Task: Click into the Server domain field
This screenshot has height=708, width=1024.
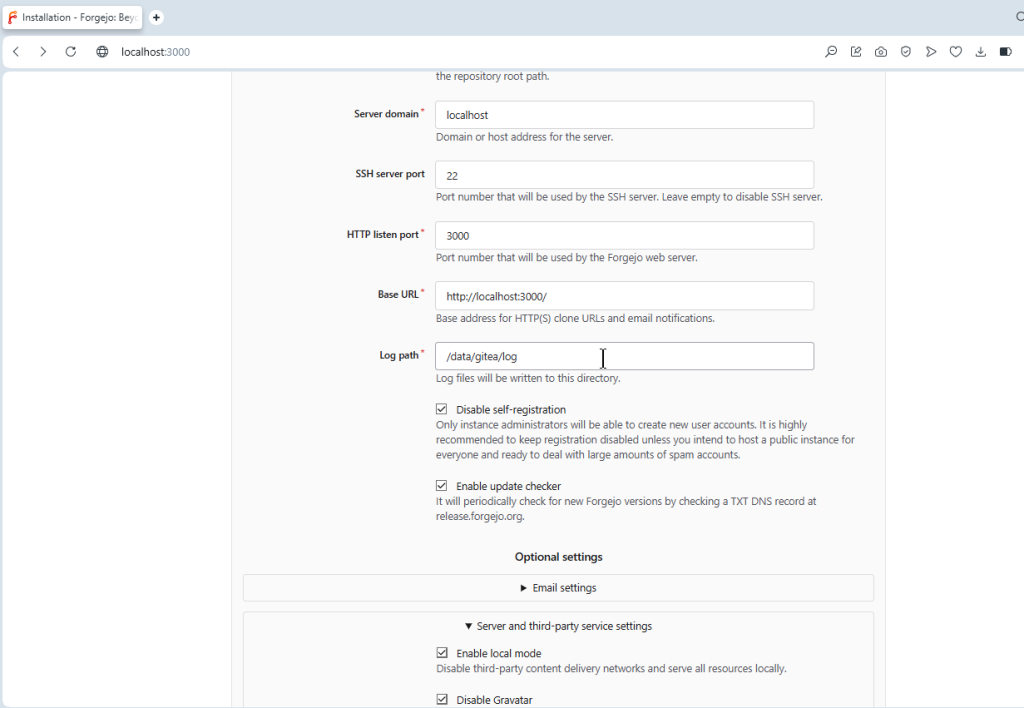Action: [x=624, y=115]
